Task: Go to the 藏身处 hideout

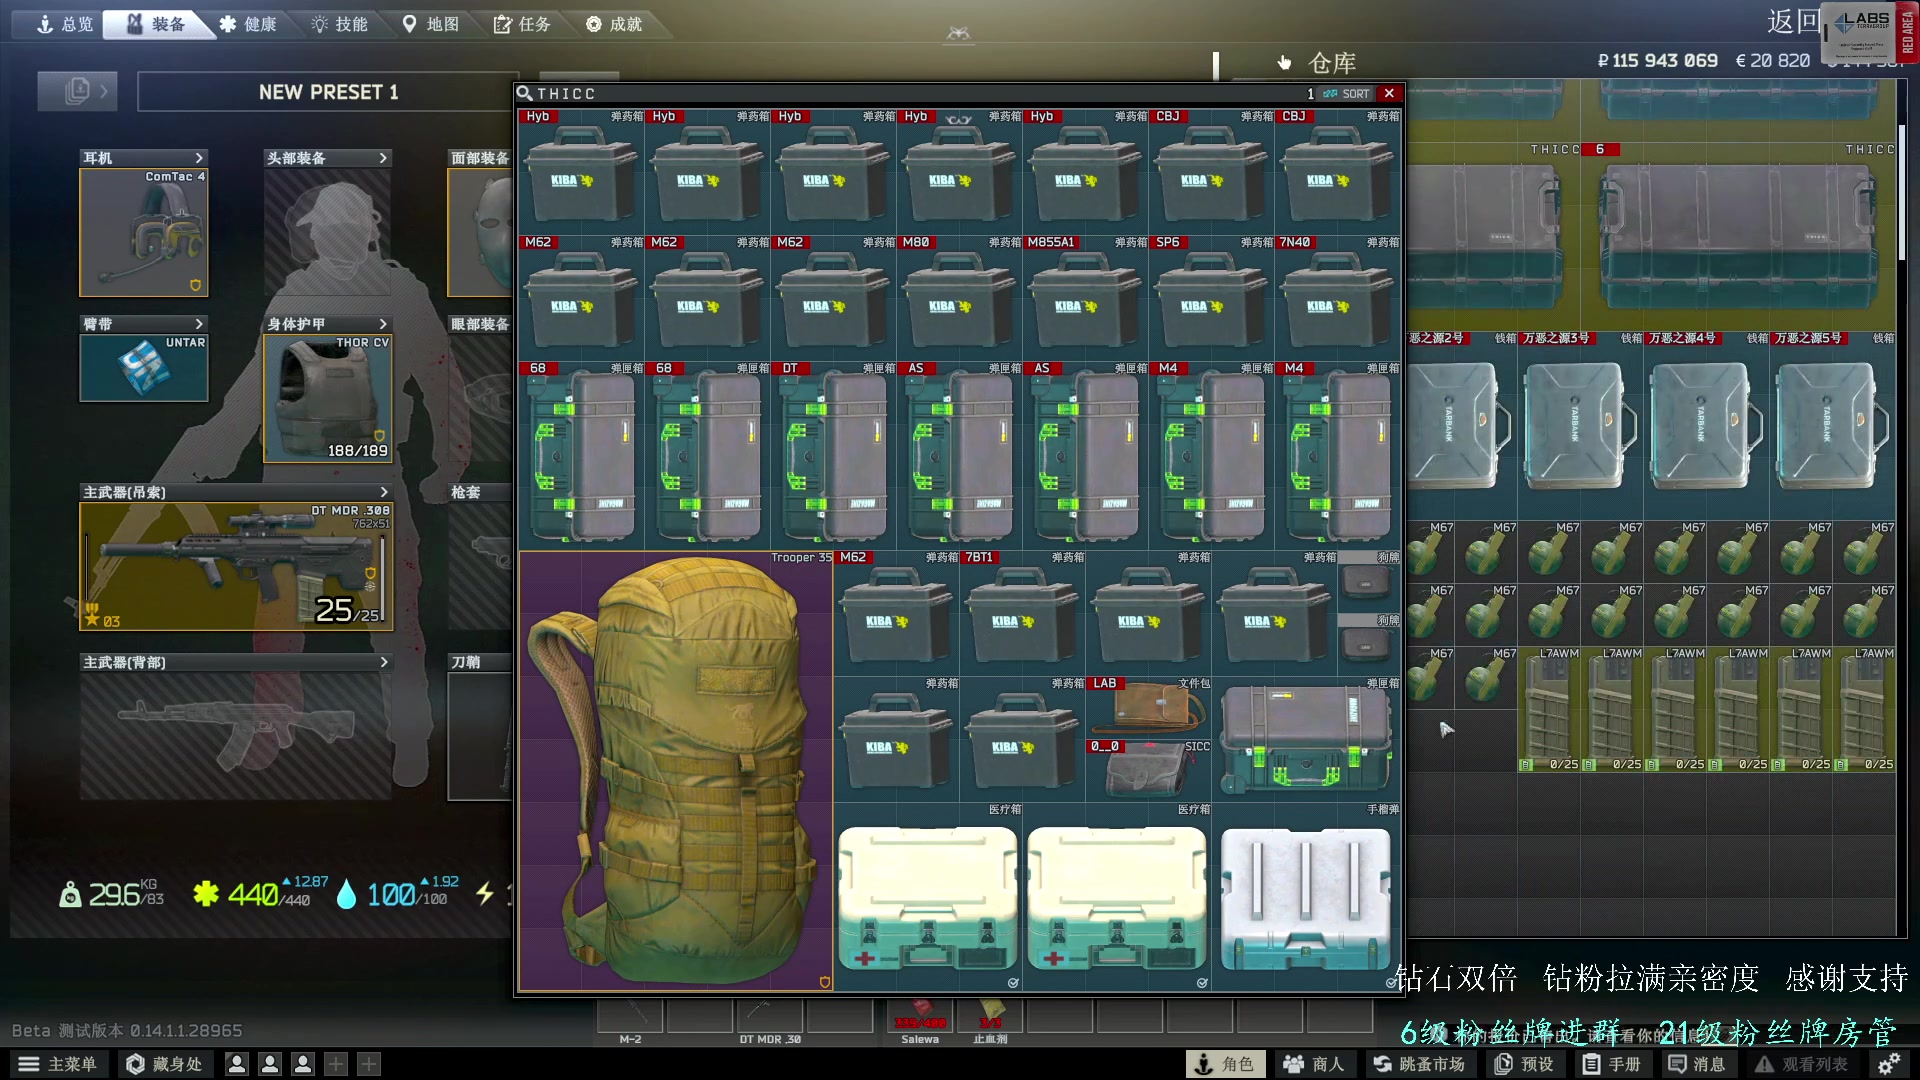Action: pyautogui.click(x=165, y=1064)
